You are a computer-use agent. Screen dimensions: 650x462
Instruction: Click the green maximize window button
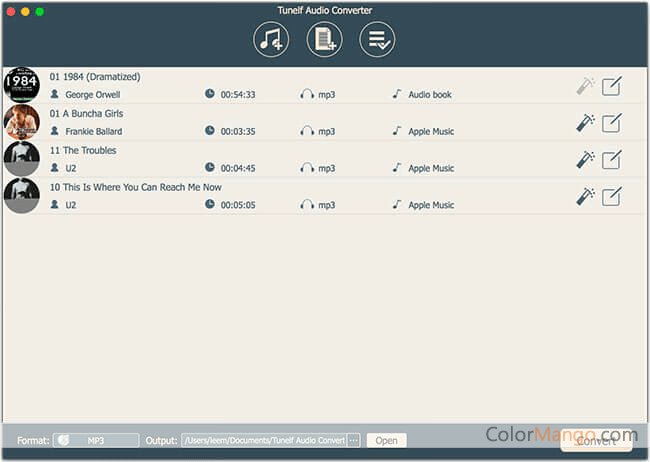[40, 12]
